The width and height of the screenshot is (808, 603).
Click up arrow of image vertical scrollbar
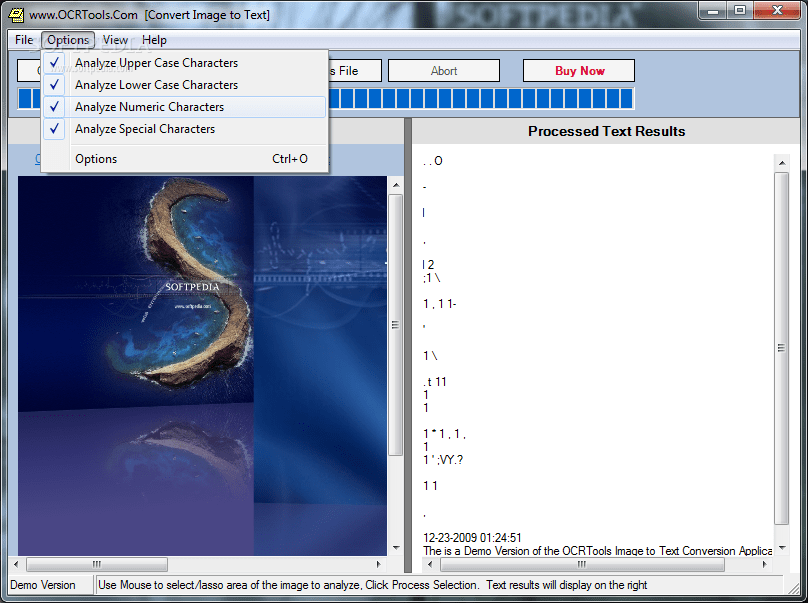coord(396,185)
